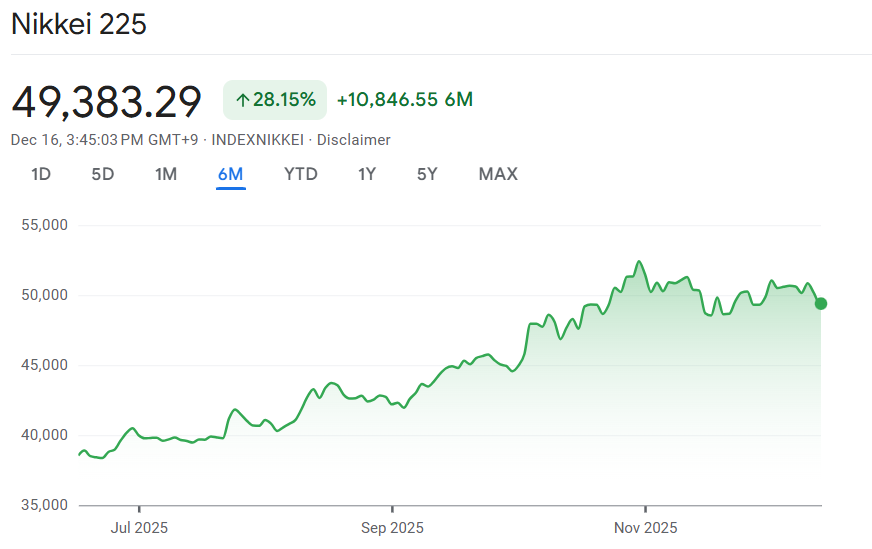Click the Sep 2025 axis label

(392, 527)
